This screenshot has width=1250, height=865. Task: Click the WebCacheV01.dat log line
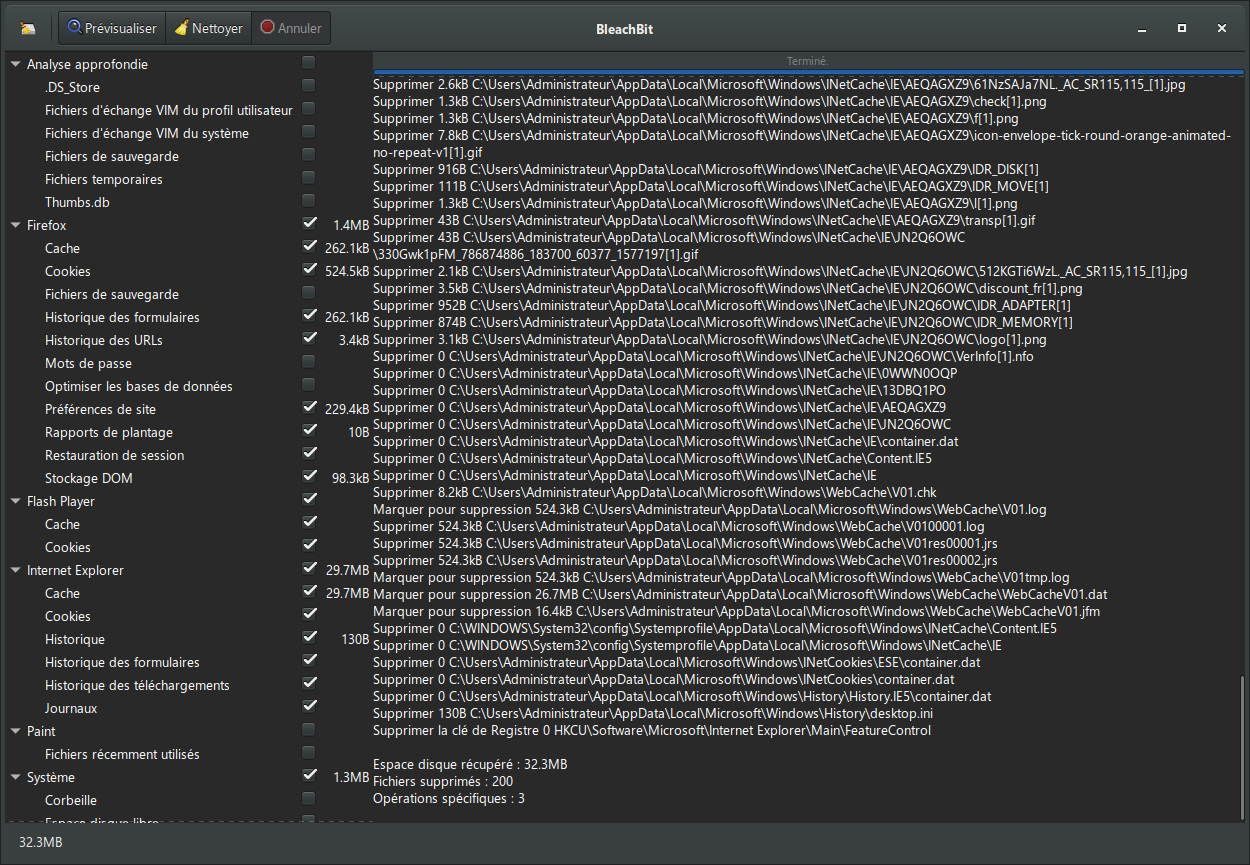740,594
